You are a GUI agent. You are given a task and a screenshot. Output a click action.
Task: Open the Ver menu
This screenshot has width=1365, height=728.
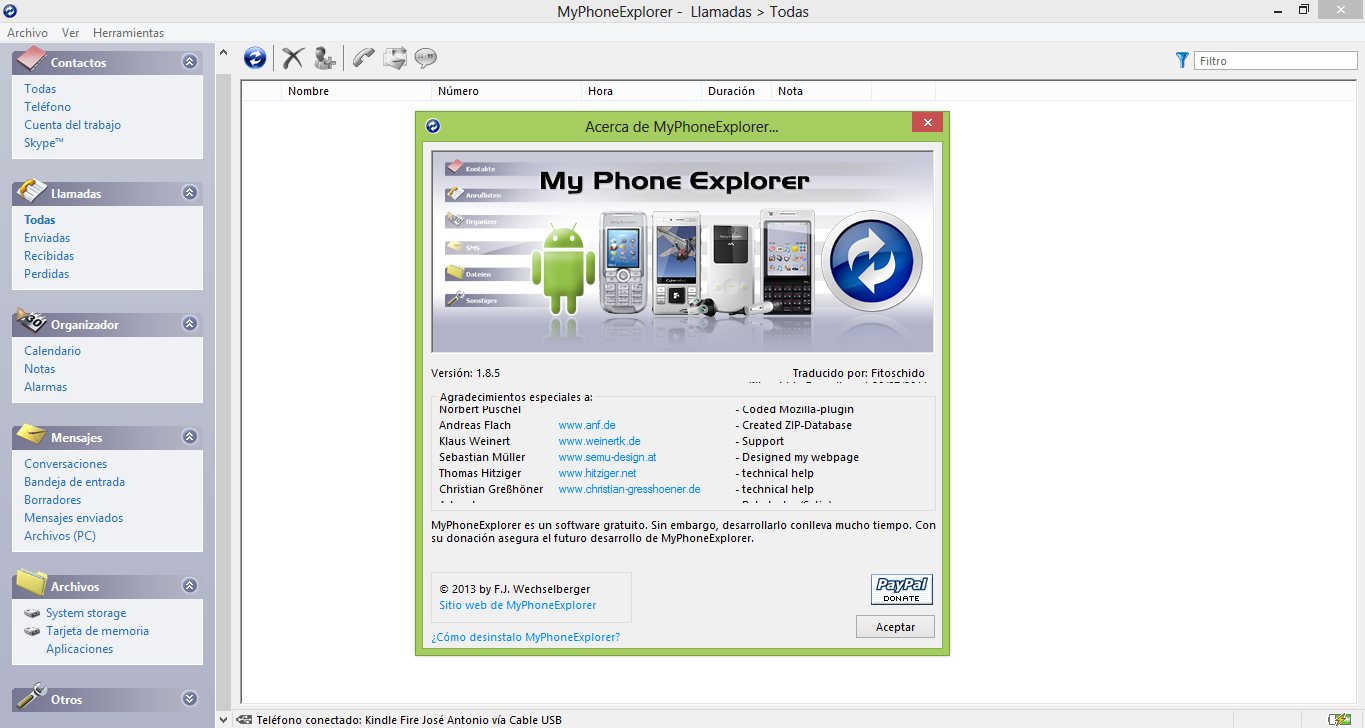point(71,33)
